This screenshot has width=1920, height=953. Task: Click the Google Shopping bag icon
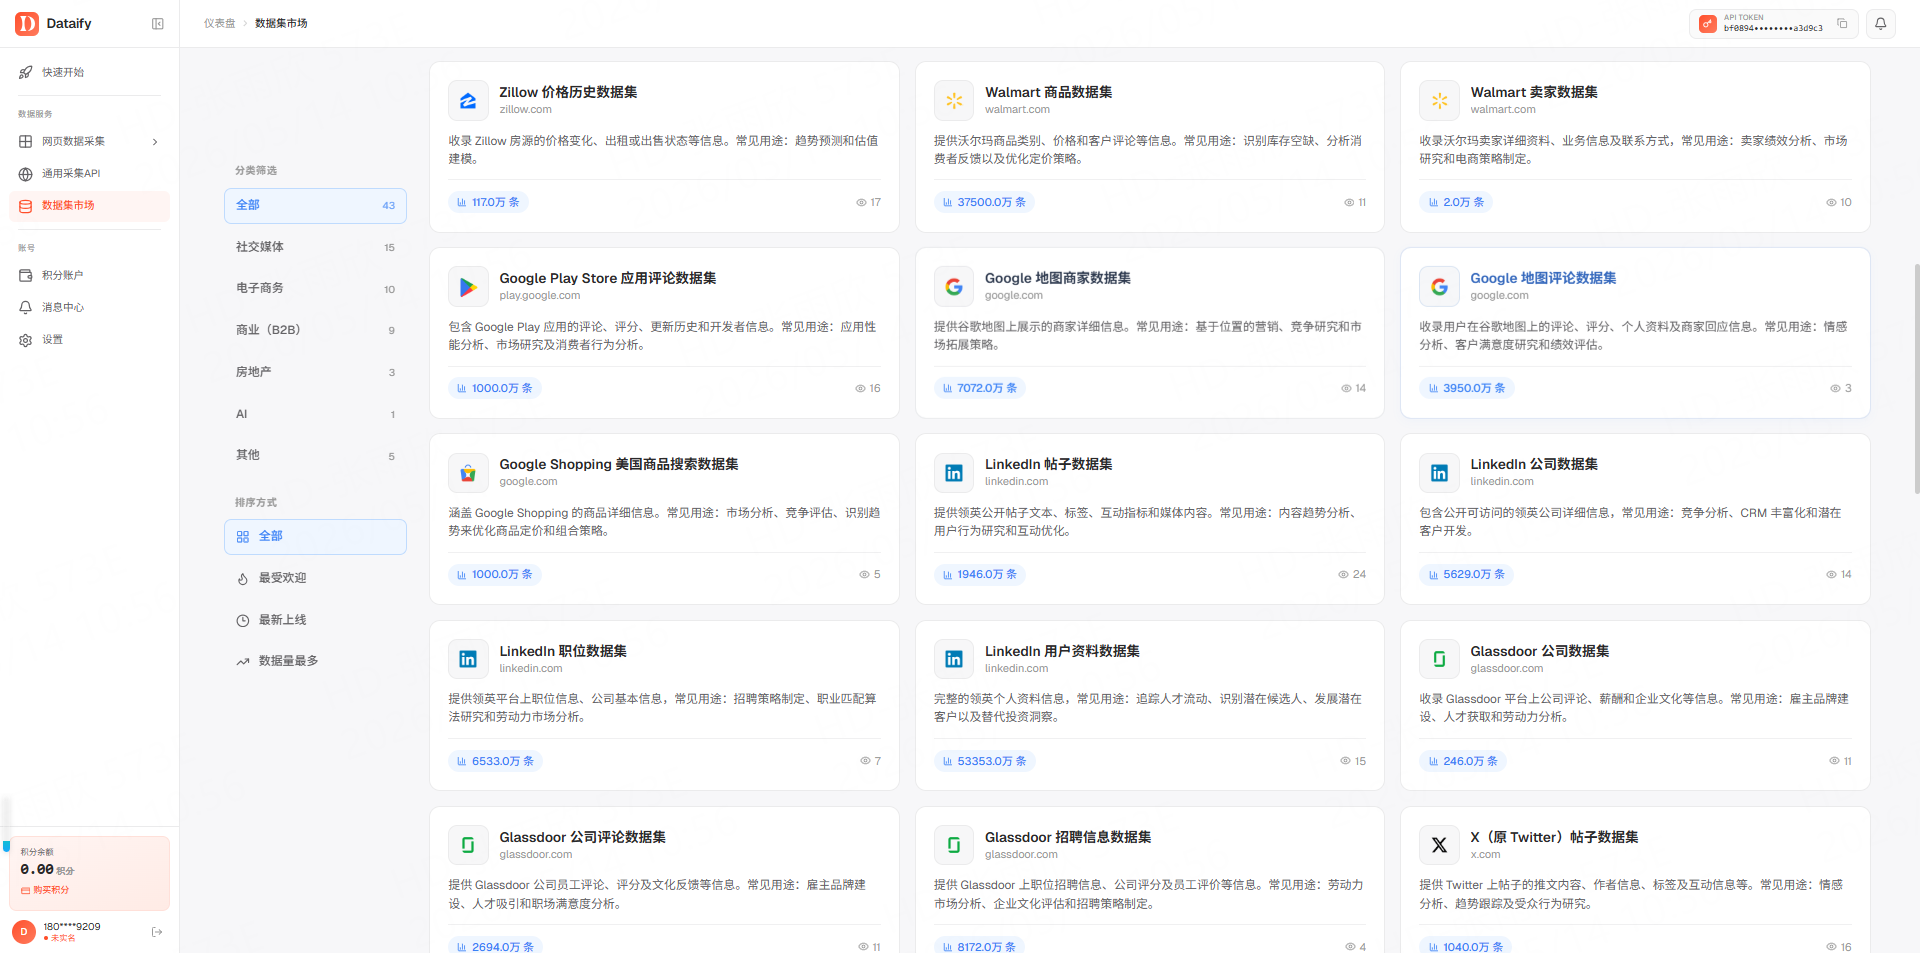click(468, 473)
